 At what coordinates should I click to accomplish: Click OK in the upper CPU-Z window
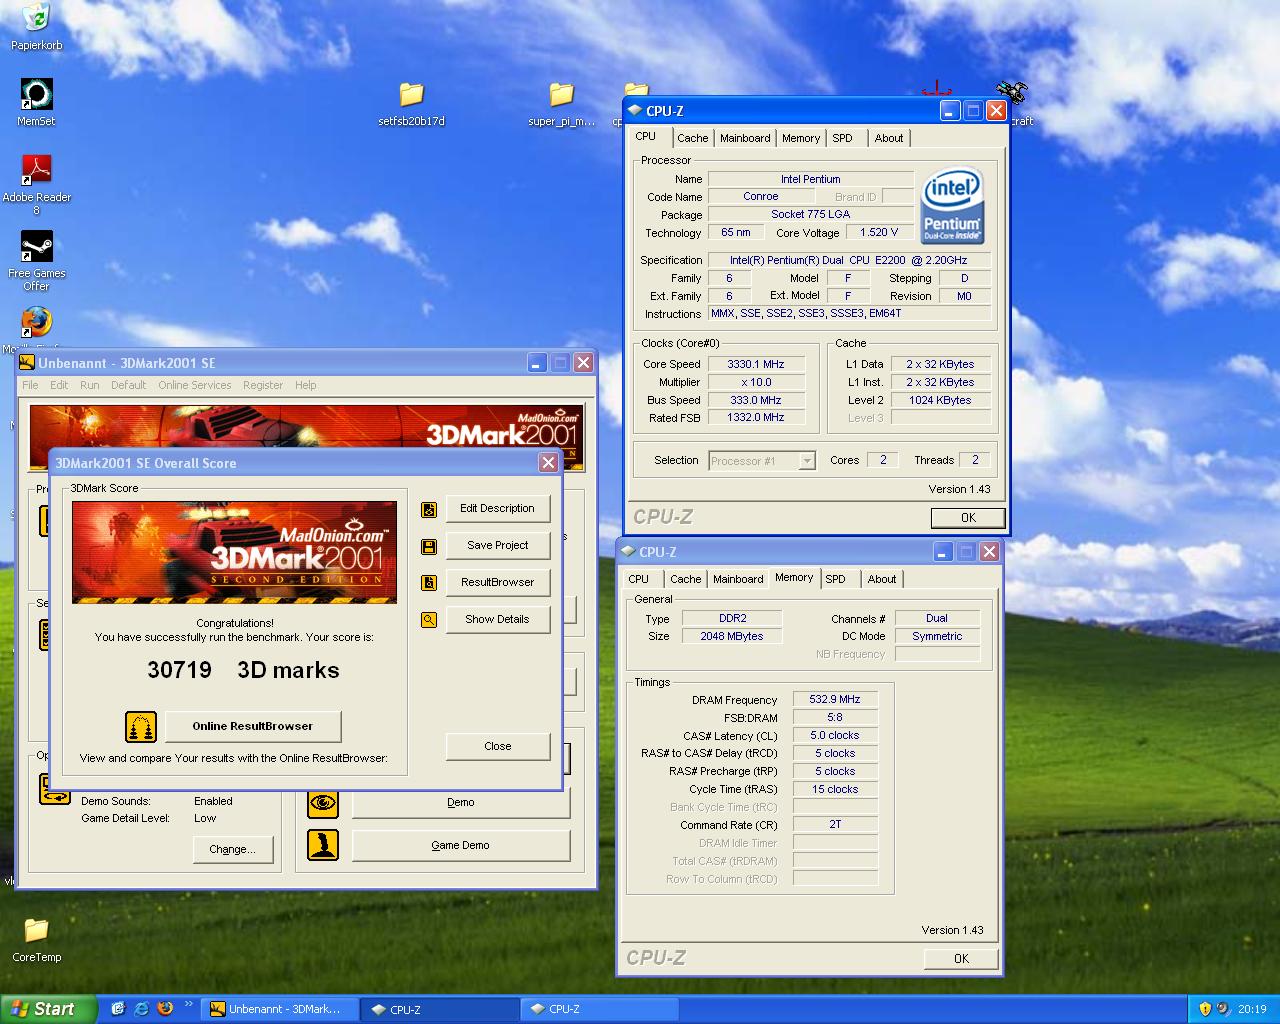[x=967, y=518]
